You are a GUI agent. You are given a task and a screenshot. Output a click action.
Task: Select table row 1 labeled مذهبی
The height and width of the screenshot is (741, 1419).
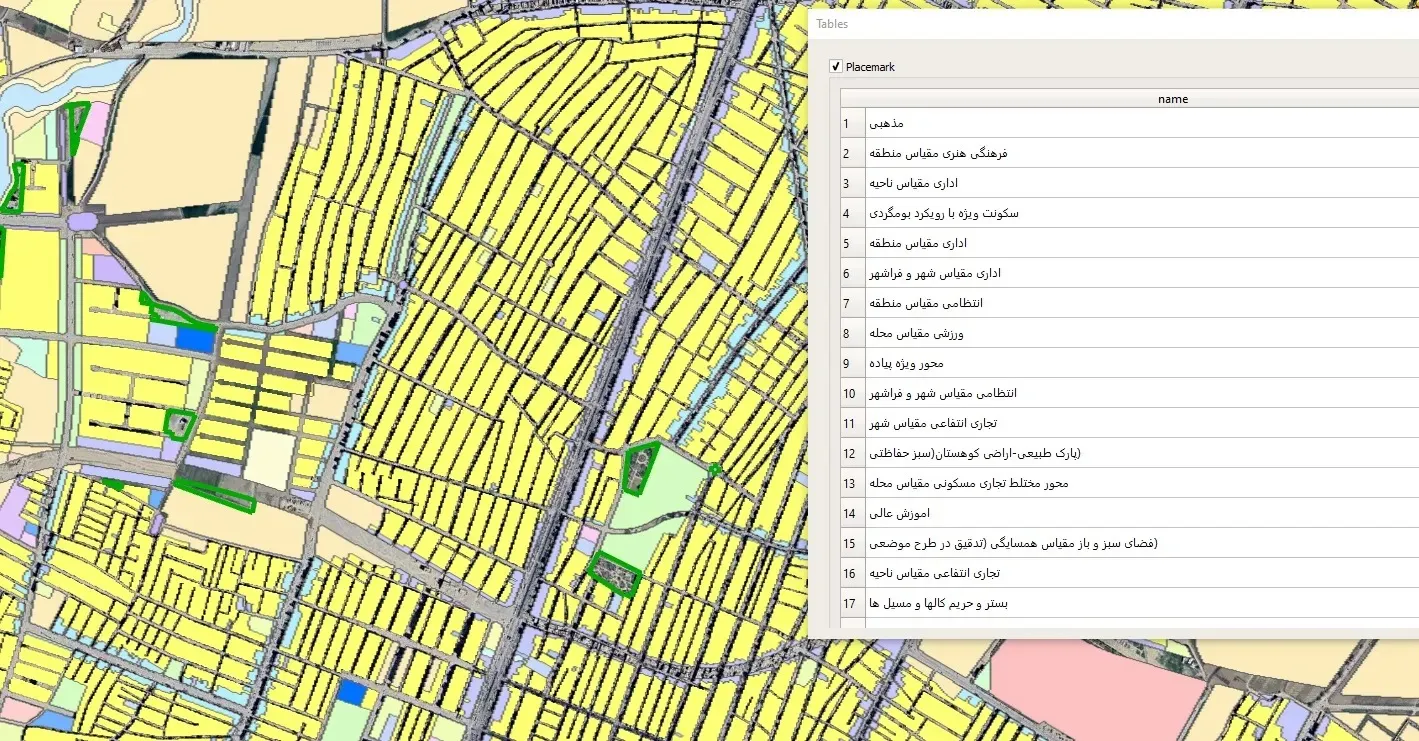(1100, 123)
